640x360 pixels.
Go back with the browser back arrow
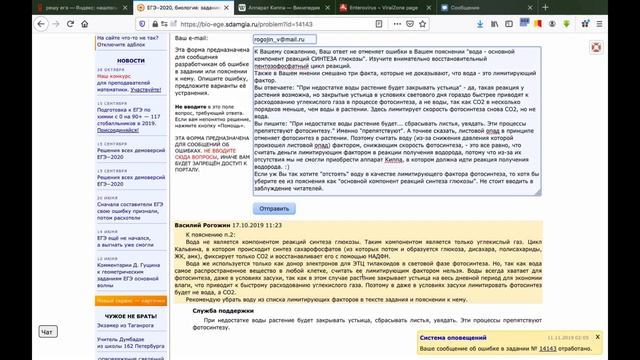41,24
